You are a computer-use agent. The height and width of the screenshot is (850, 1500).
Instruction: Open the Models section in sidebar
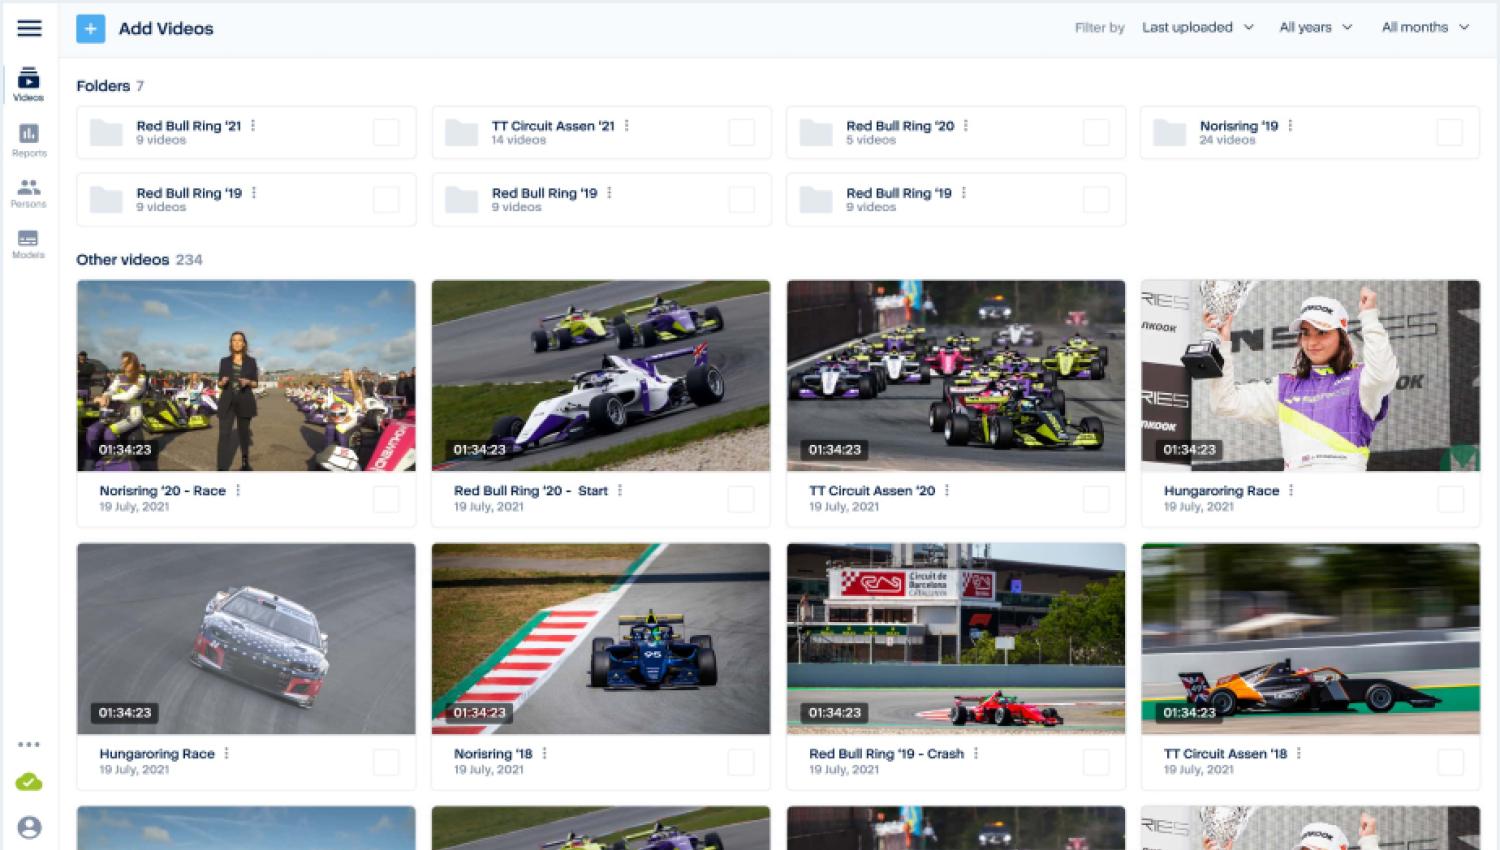coord(29,244)
